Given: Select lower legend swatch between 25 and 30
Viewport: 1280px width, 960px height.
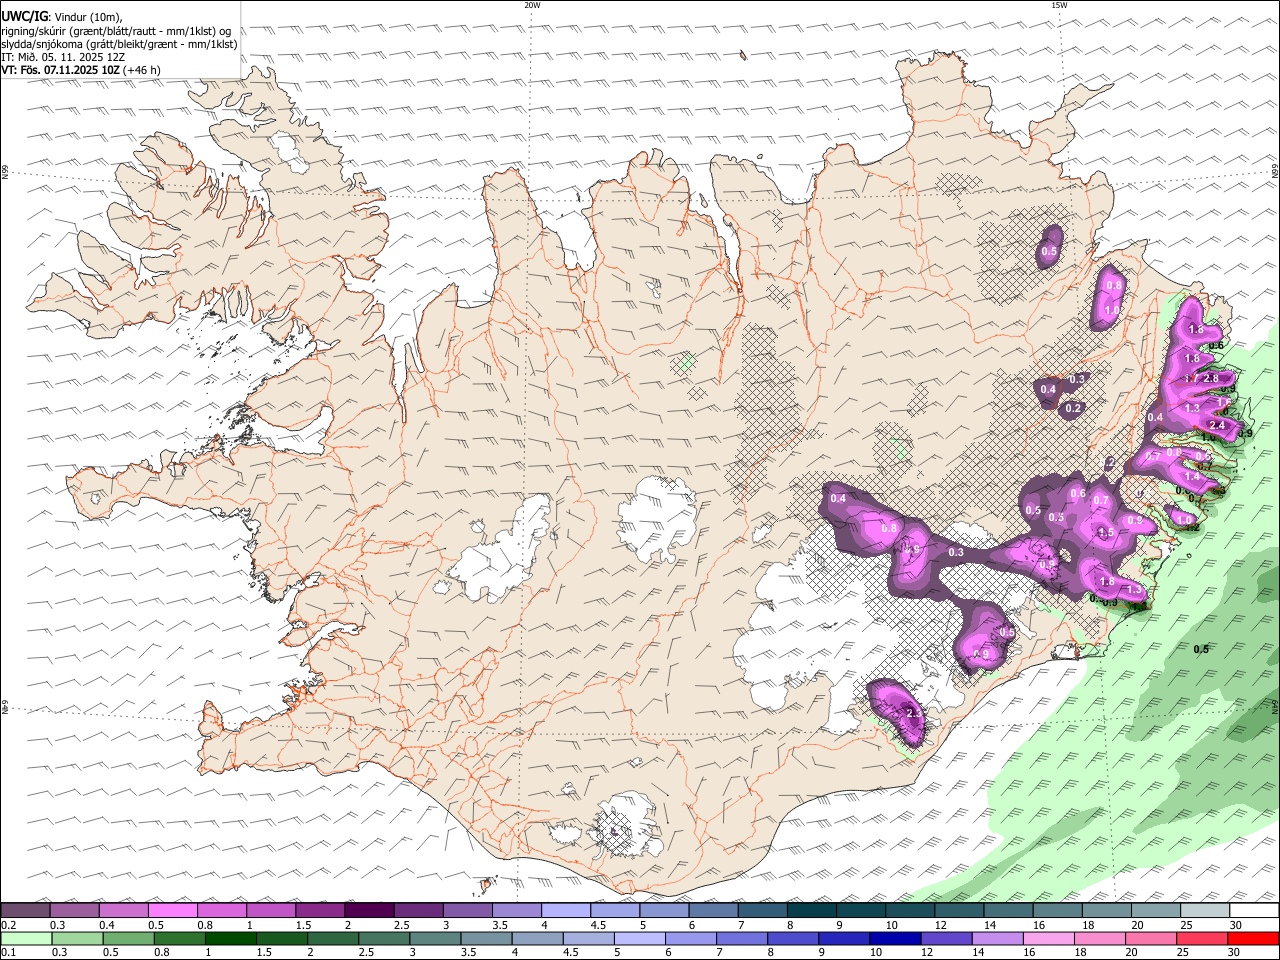Looking at the screenshot, I should coord(1203,938).
